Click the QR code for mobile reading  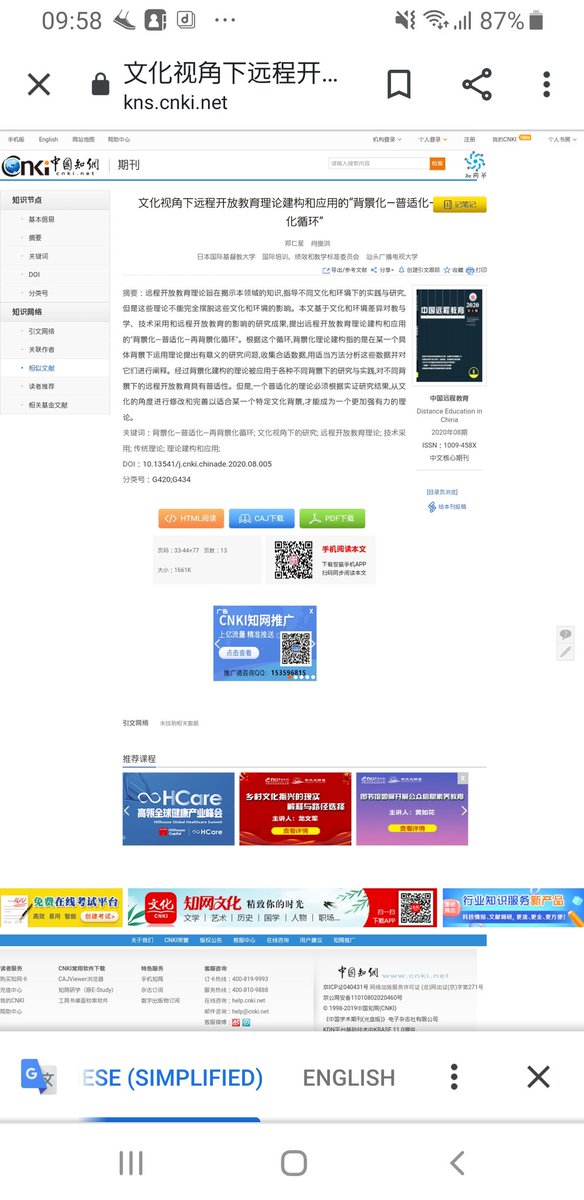pos(294,561)
